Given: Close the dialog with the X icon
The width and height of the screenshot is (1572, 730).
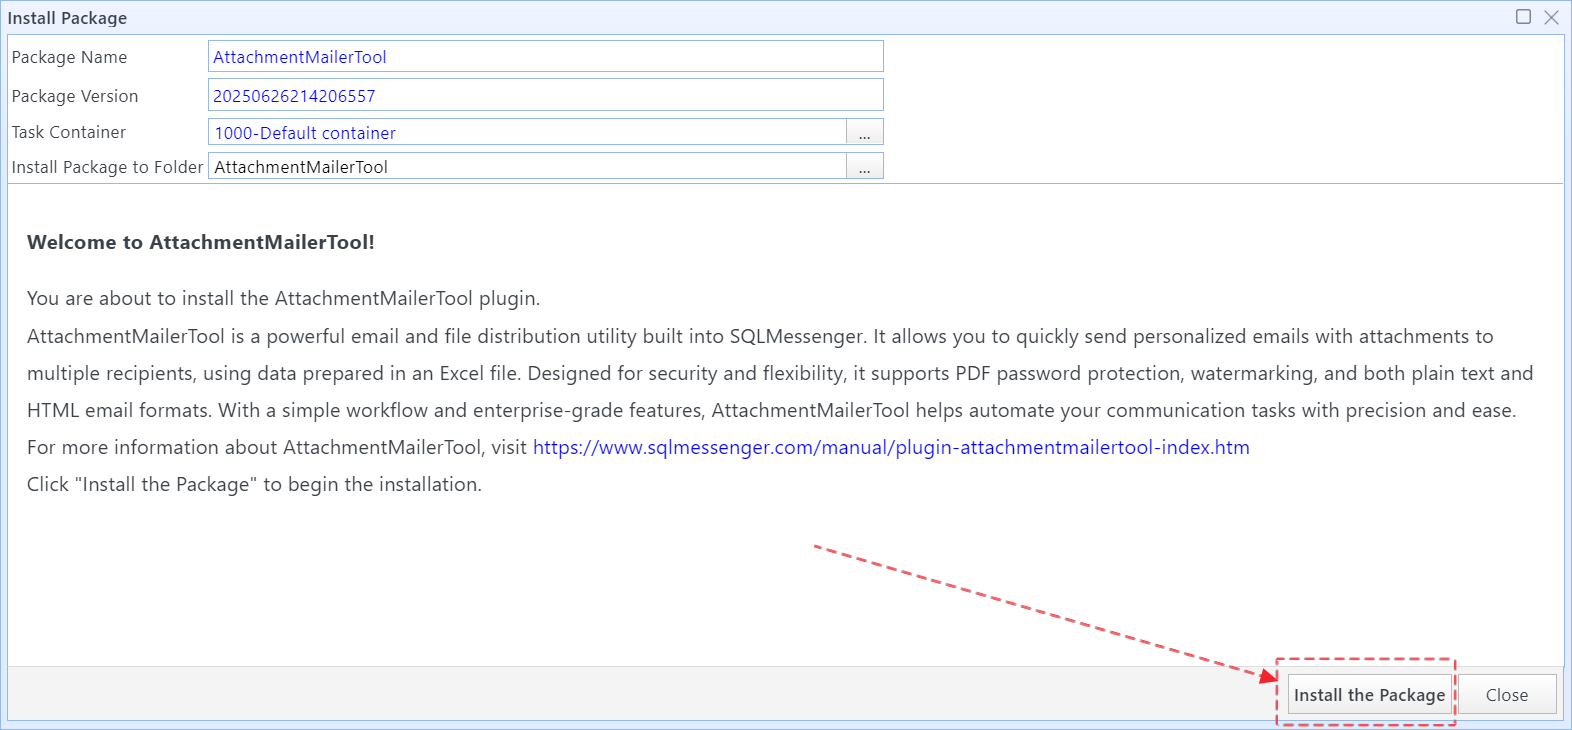Looking at the screenshot, I should pos(1551,17).
